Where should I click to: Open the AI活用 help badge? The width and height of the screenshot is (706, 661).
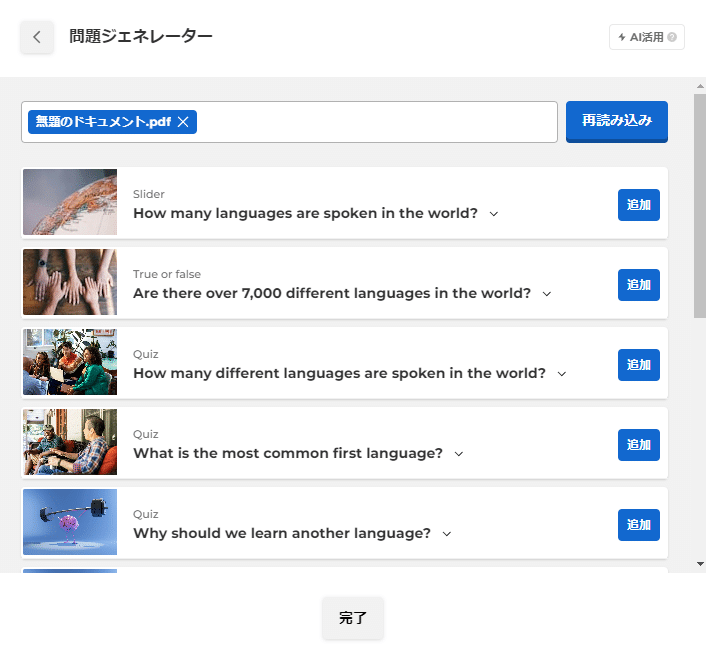pyautogui.click(x=647, y=37)
